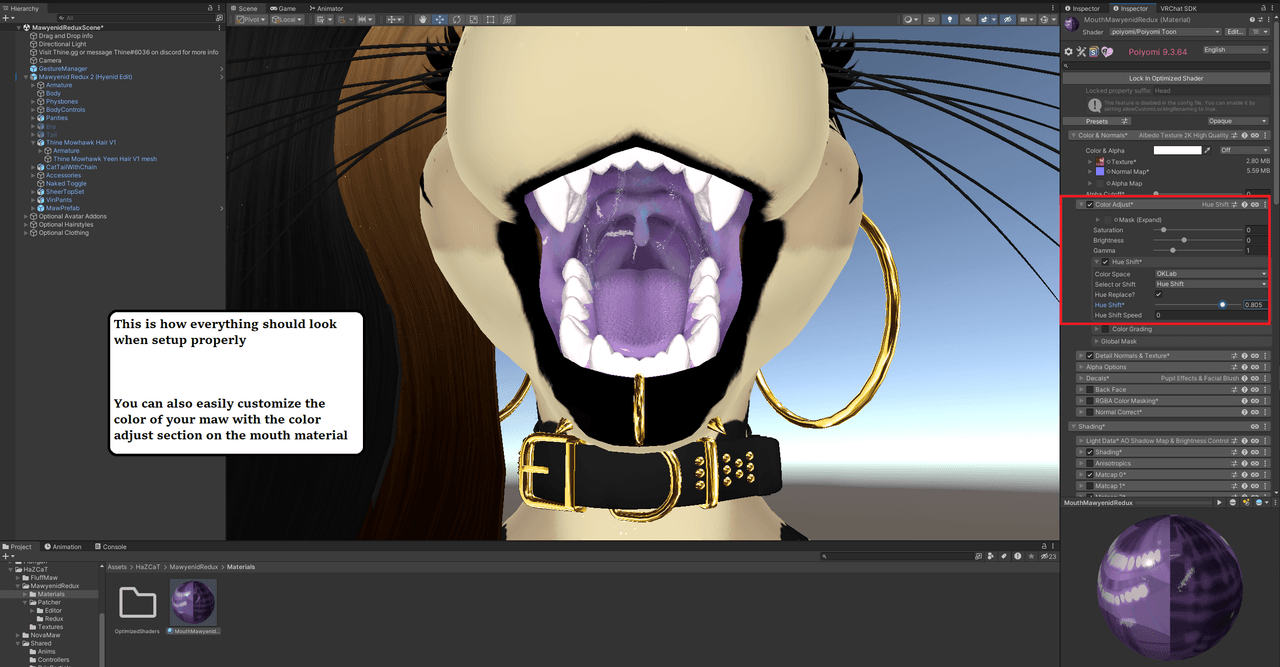Click Lock In Optimized Shader button
This screenshot has height=667, width=1280.
1165,78
